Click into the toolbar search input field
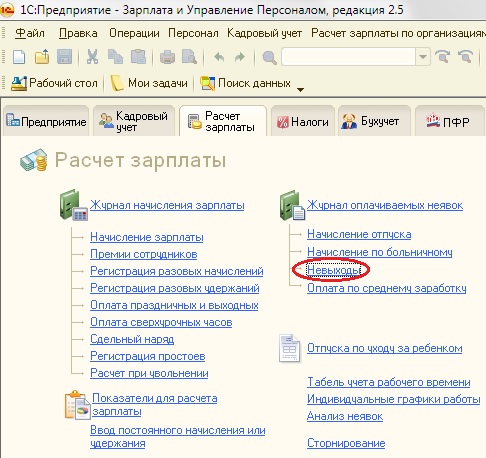 click(349, 57)
